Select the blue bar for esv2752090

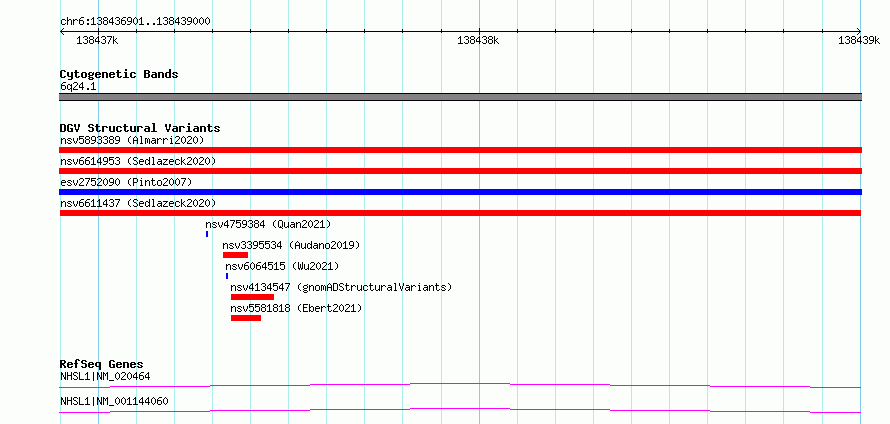tap(460, 192)
